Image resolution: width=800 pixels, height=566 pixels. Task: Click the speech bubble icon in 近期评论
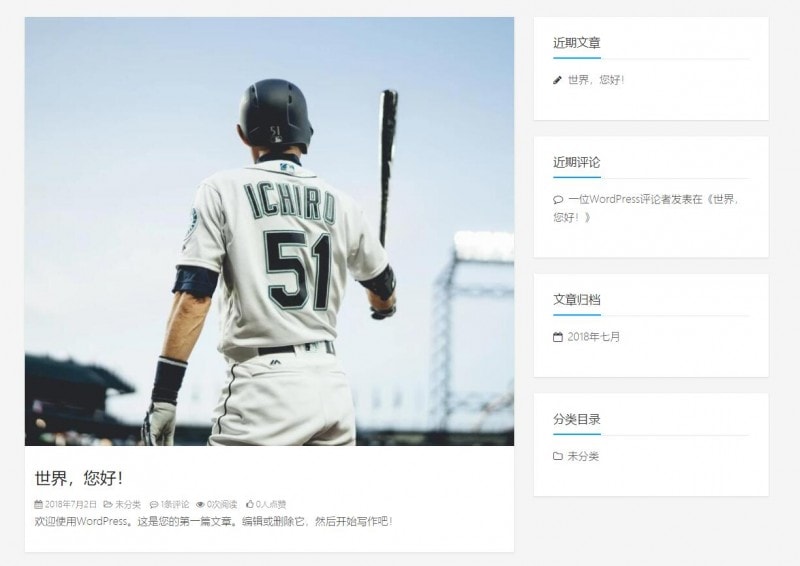pyautogui.click(x=558, y=200)
